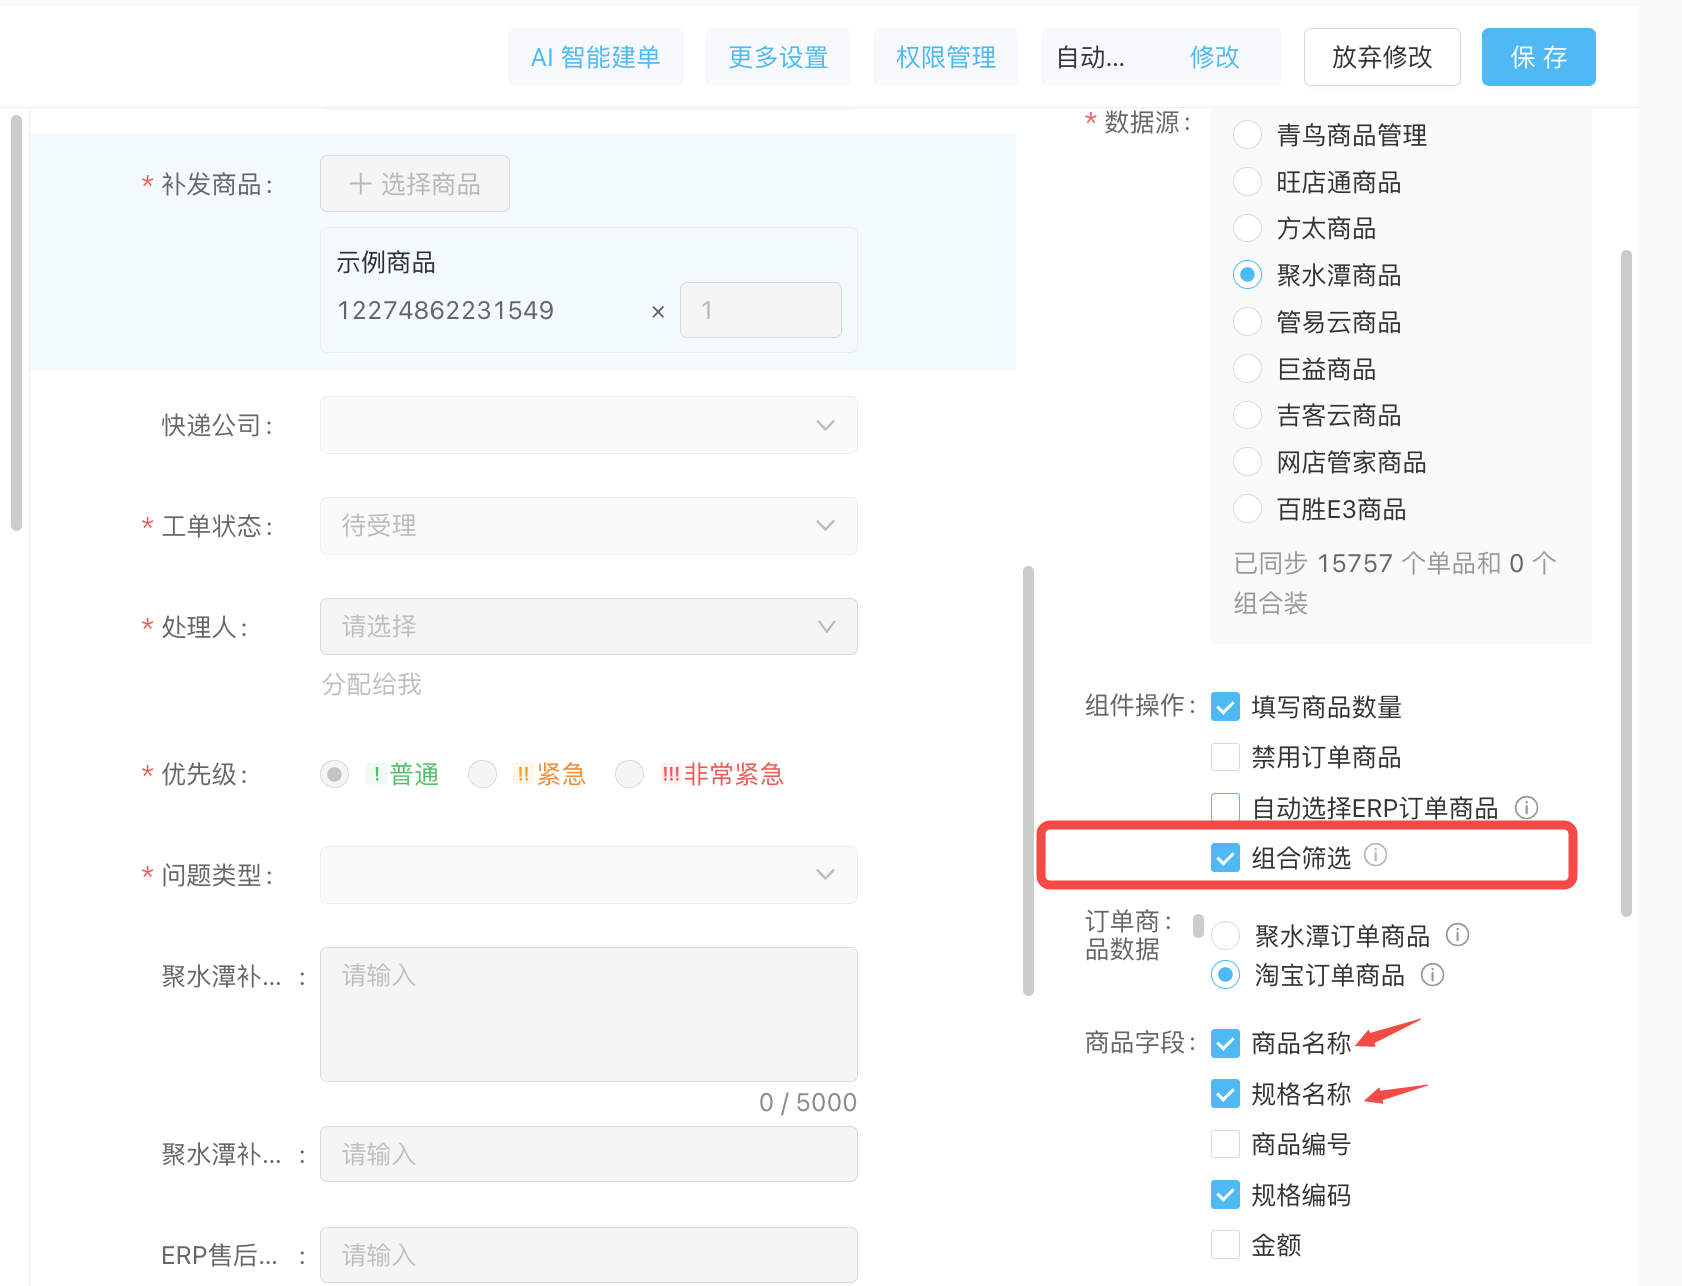Click the 保存 button
This screenshot has width=1682, height=1286.
click(1538, 57)
